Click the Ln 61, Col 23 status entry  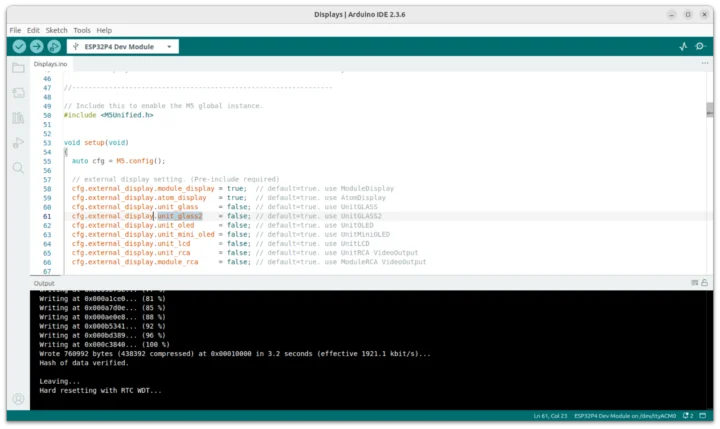click(x=550, y=416)
